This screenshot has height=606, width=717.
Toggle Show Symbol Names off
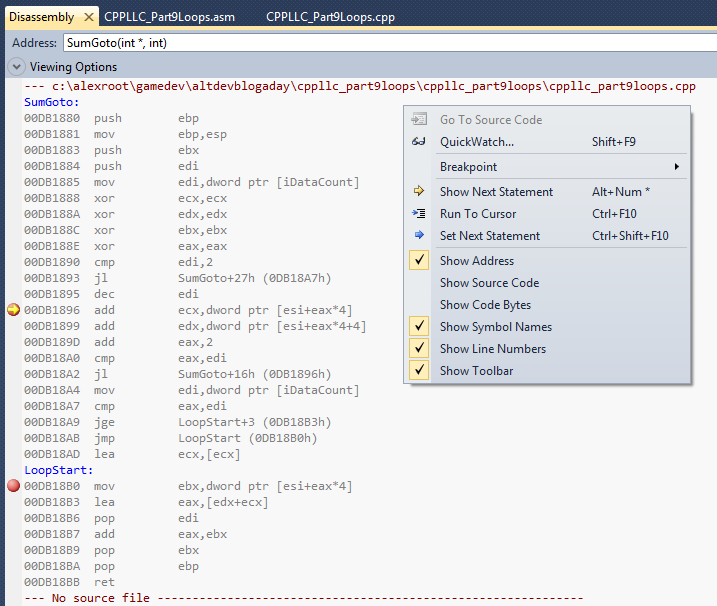pyautogui.click(x=495, y=327)
